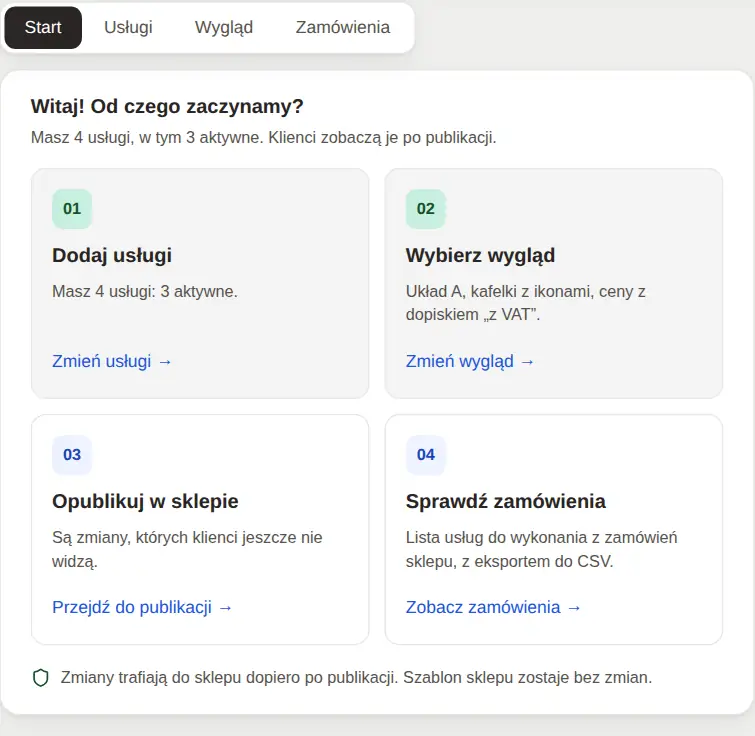Click the Układ A appearance description text

pos(525,303)
